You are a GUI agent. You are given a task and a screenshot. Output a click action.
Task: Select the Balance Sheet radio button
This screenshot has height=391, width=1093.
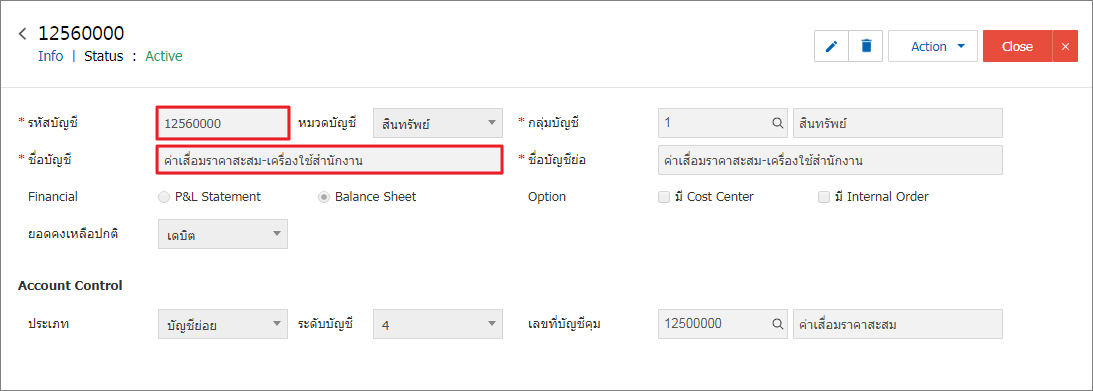(x=323, y=197)
